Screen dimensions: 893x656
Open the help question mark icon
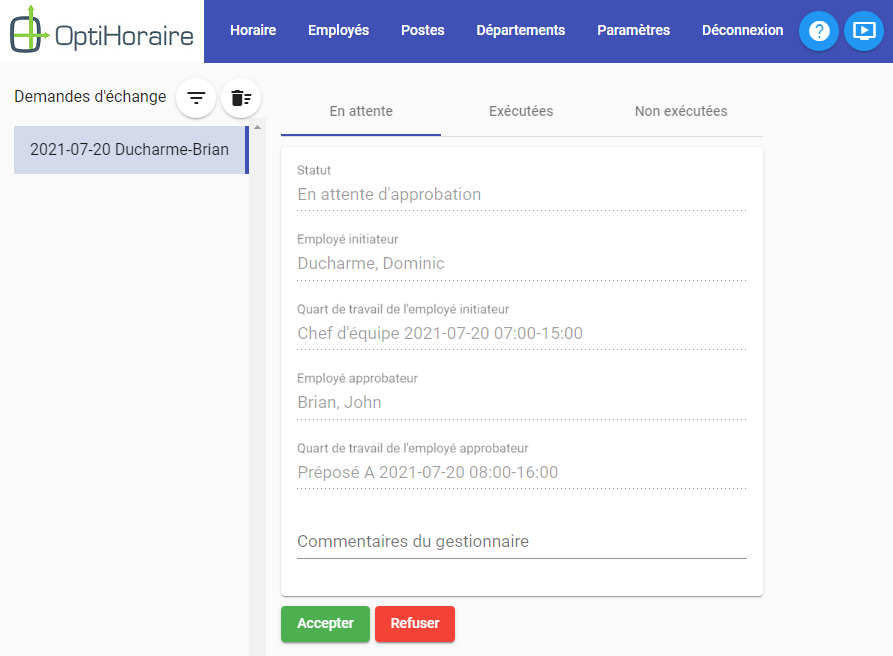pyautogui.click(x=819, y=31)
